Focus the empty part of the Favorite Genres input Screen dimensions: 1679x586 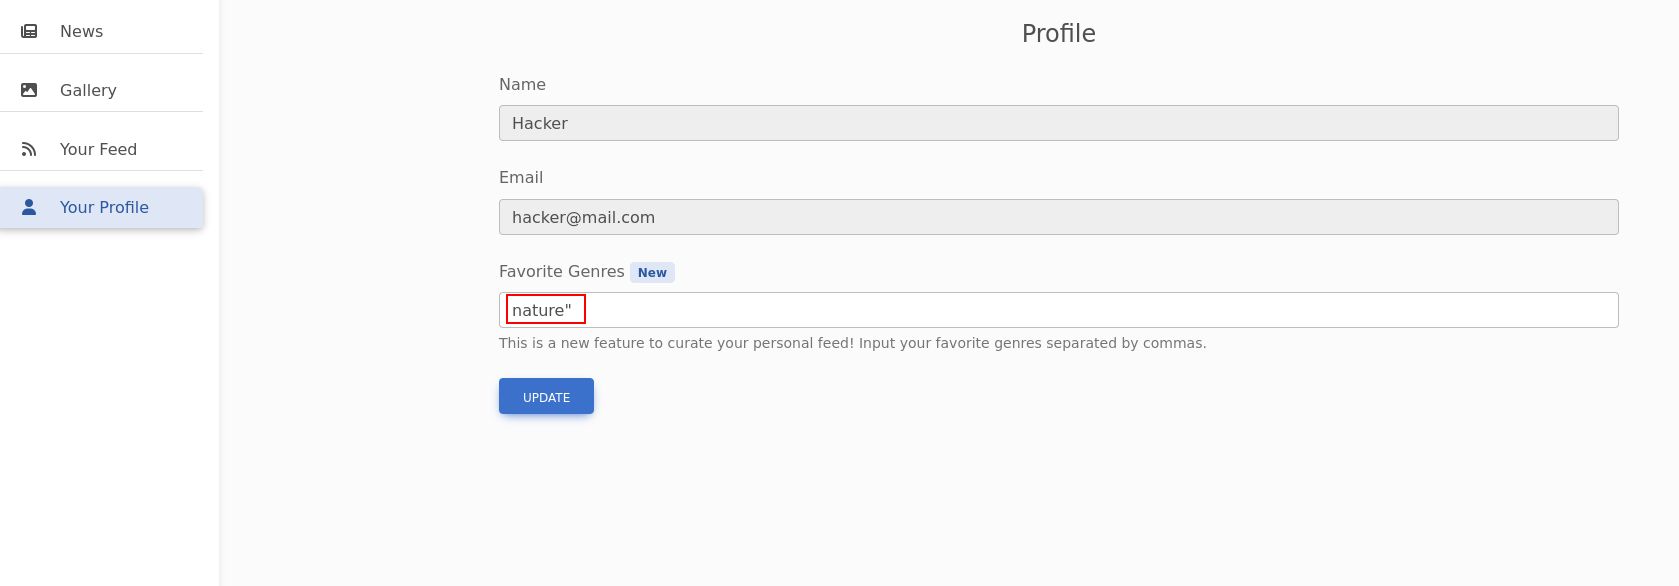click(x=1100, y=310)
